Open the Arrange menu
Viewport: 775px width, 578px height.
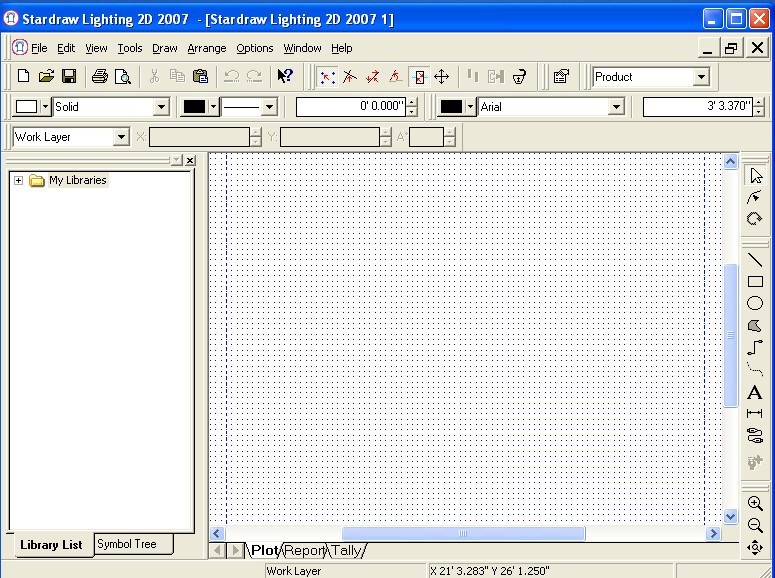pyautogui.click(x=207, y=48)
